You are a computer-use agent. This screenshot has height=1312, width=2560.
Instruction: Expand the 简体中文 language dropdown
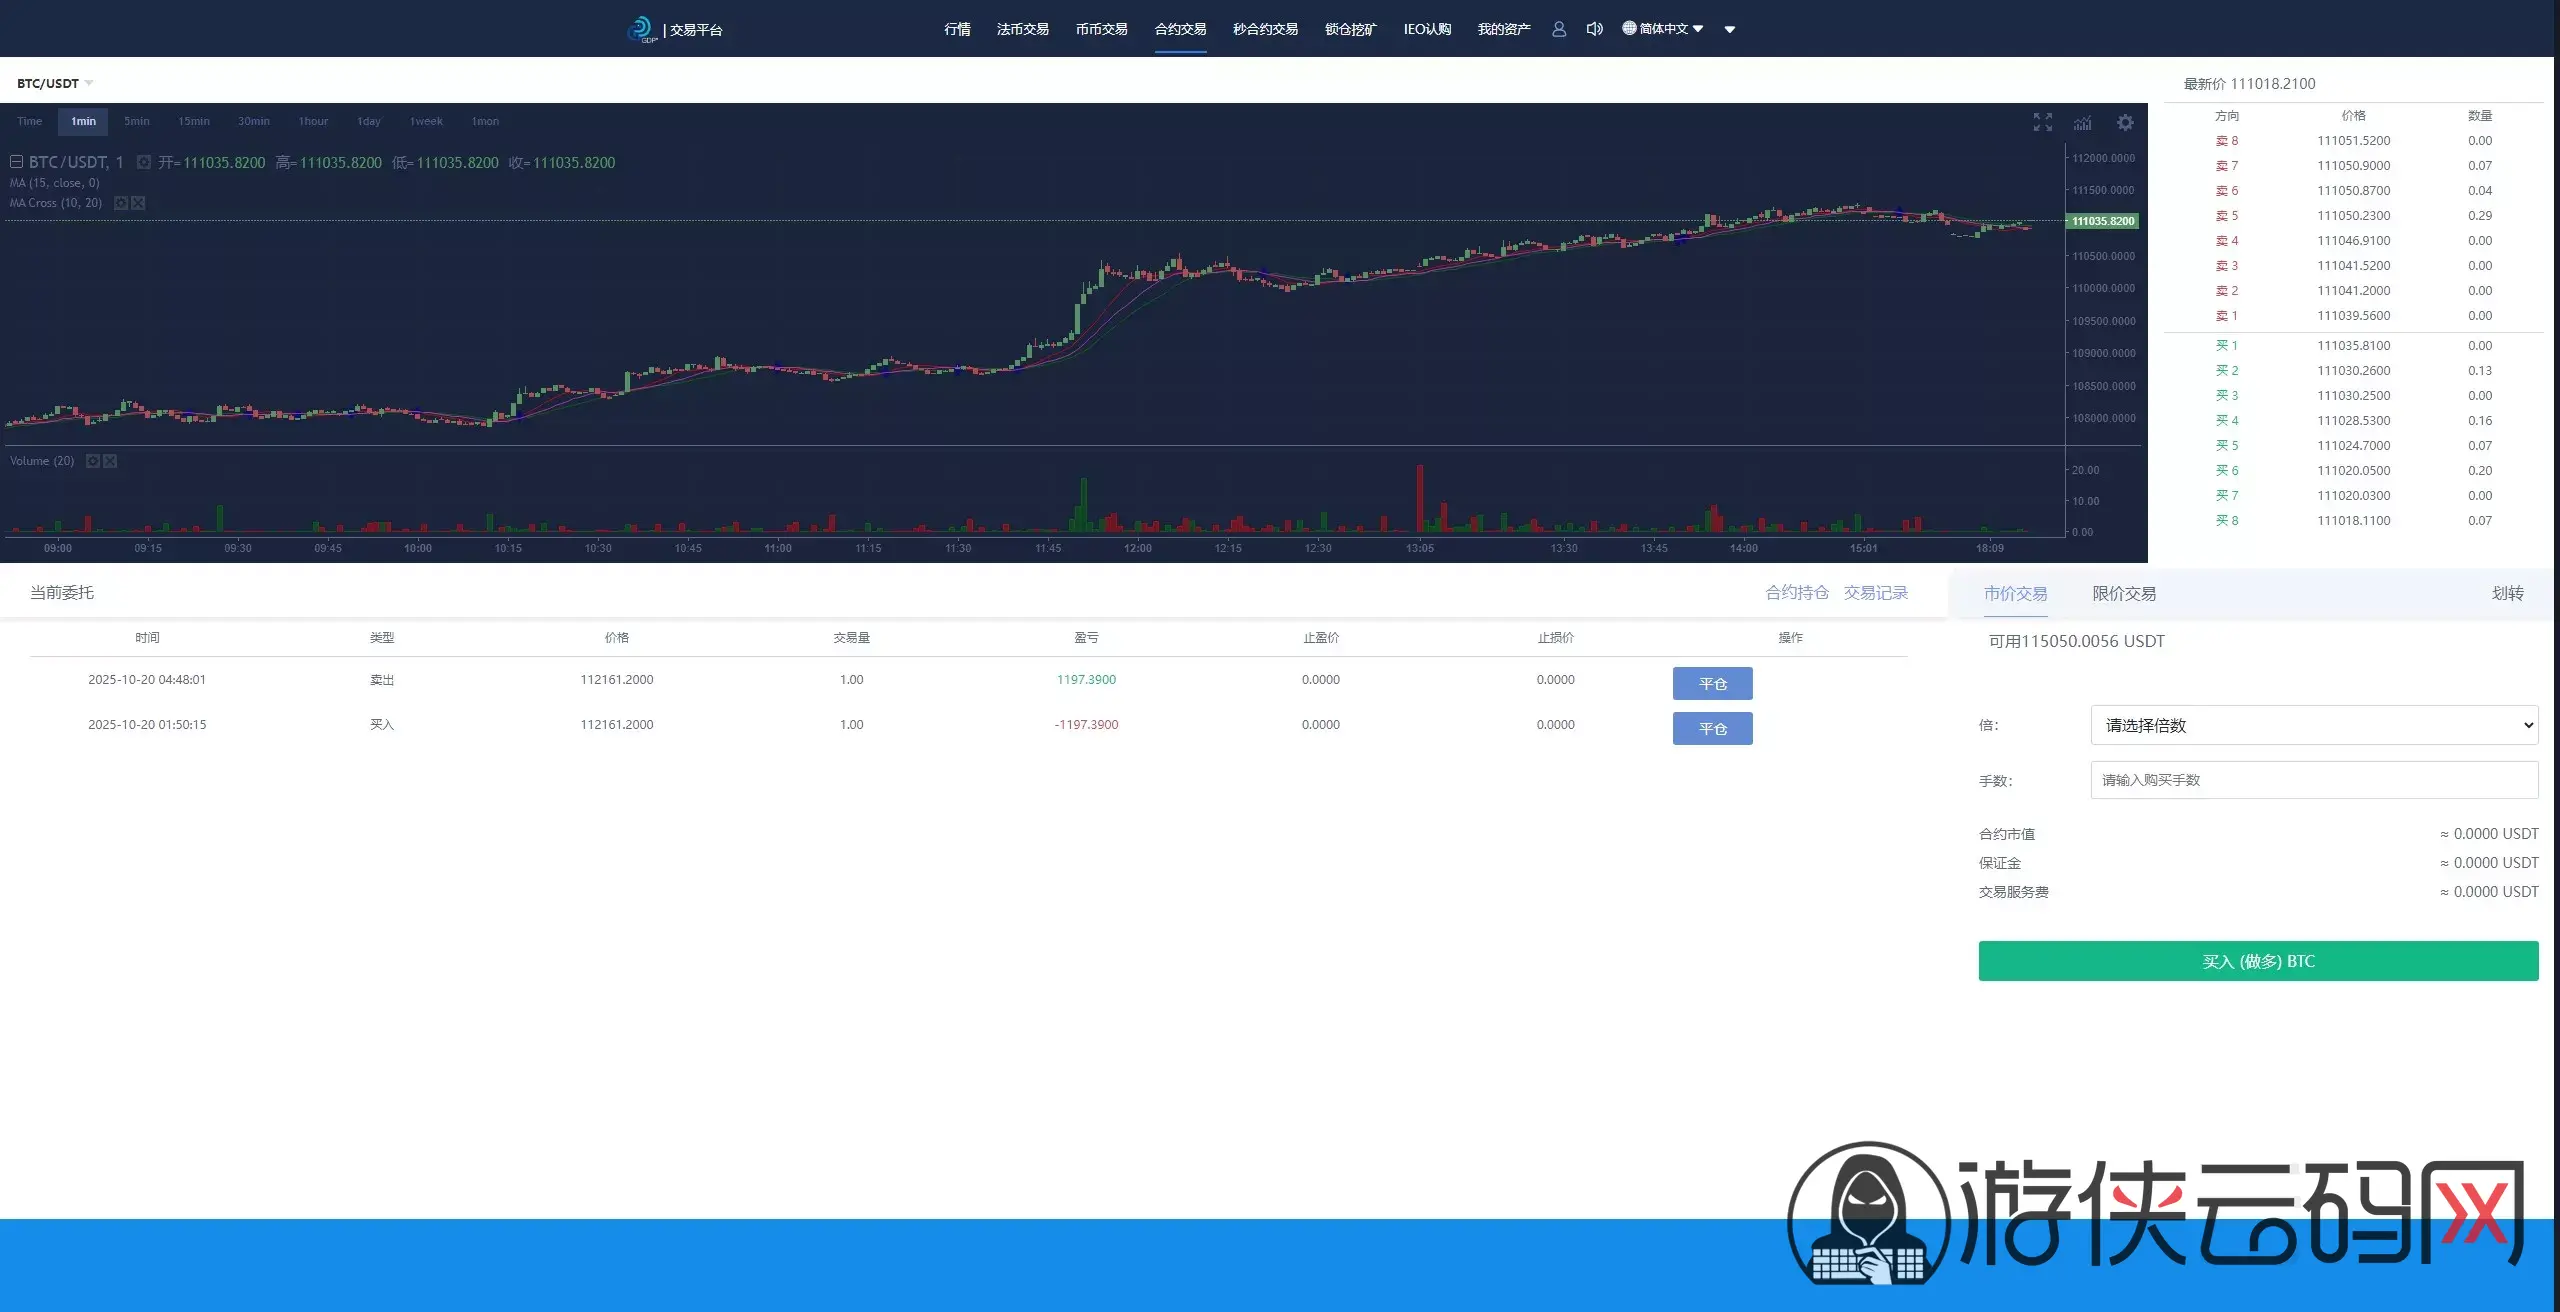tap(1662, 29)
